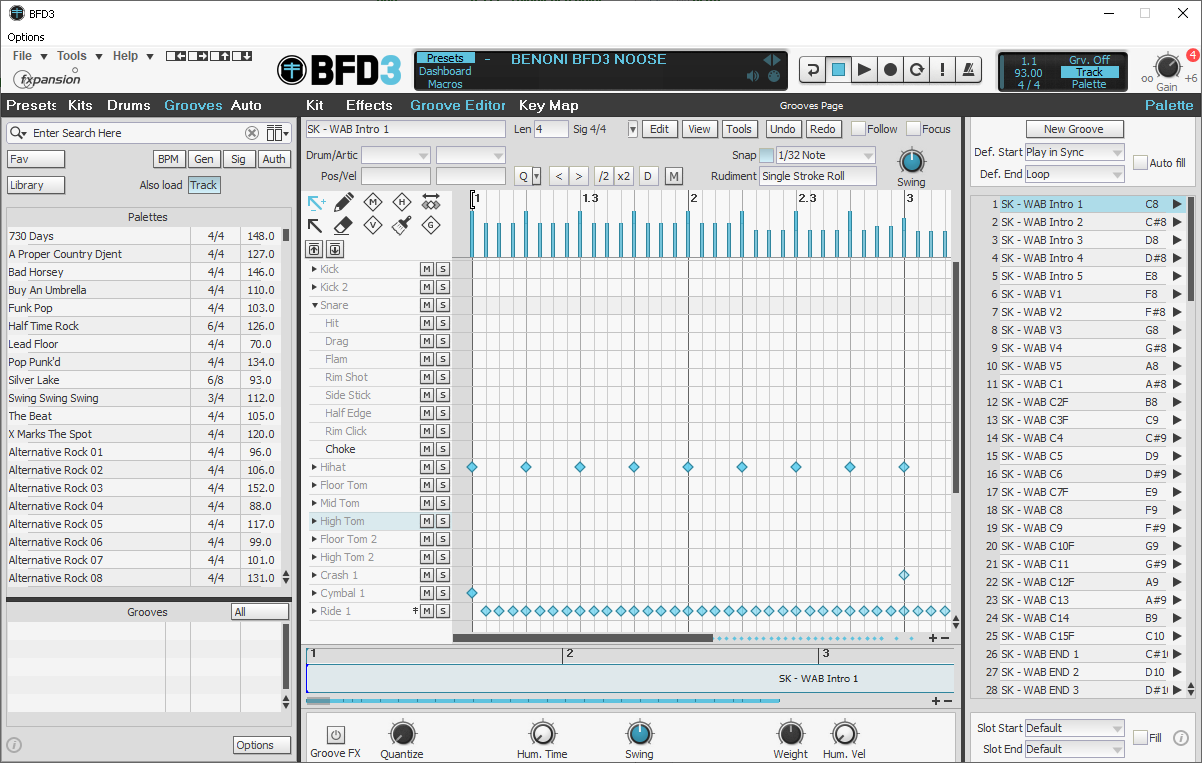
Task: Click the return-to-start transport button
Action: pyautogui.click(x=812, y=70)
